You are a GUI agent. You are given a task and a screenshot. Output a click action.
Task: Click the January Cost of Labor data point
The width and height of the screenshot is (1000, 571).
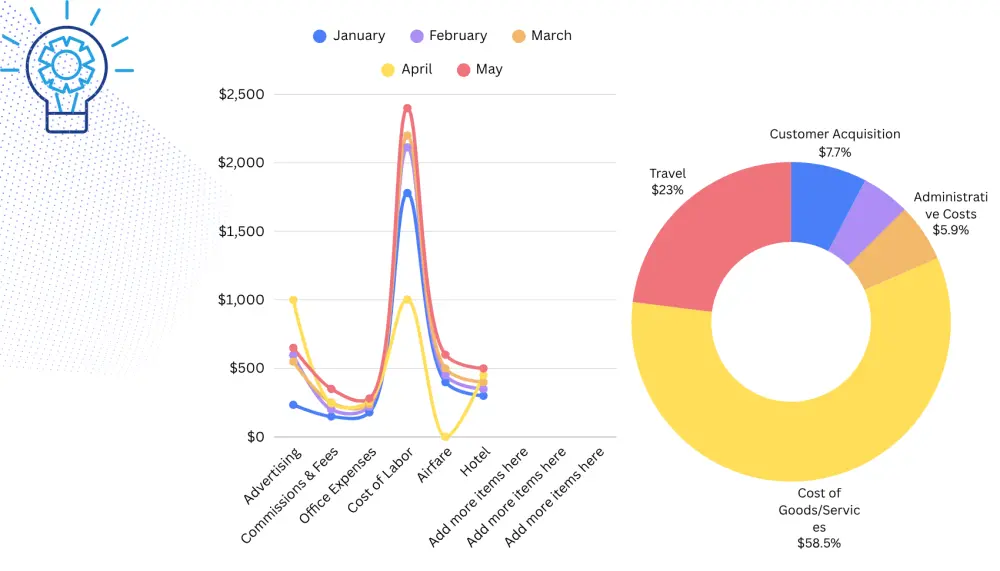pos(407,193)
